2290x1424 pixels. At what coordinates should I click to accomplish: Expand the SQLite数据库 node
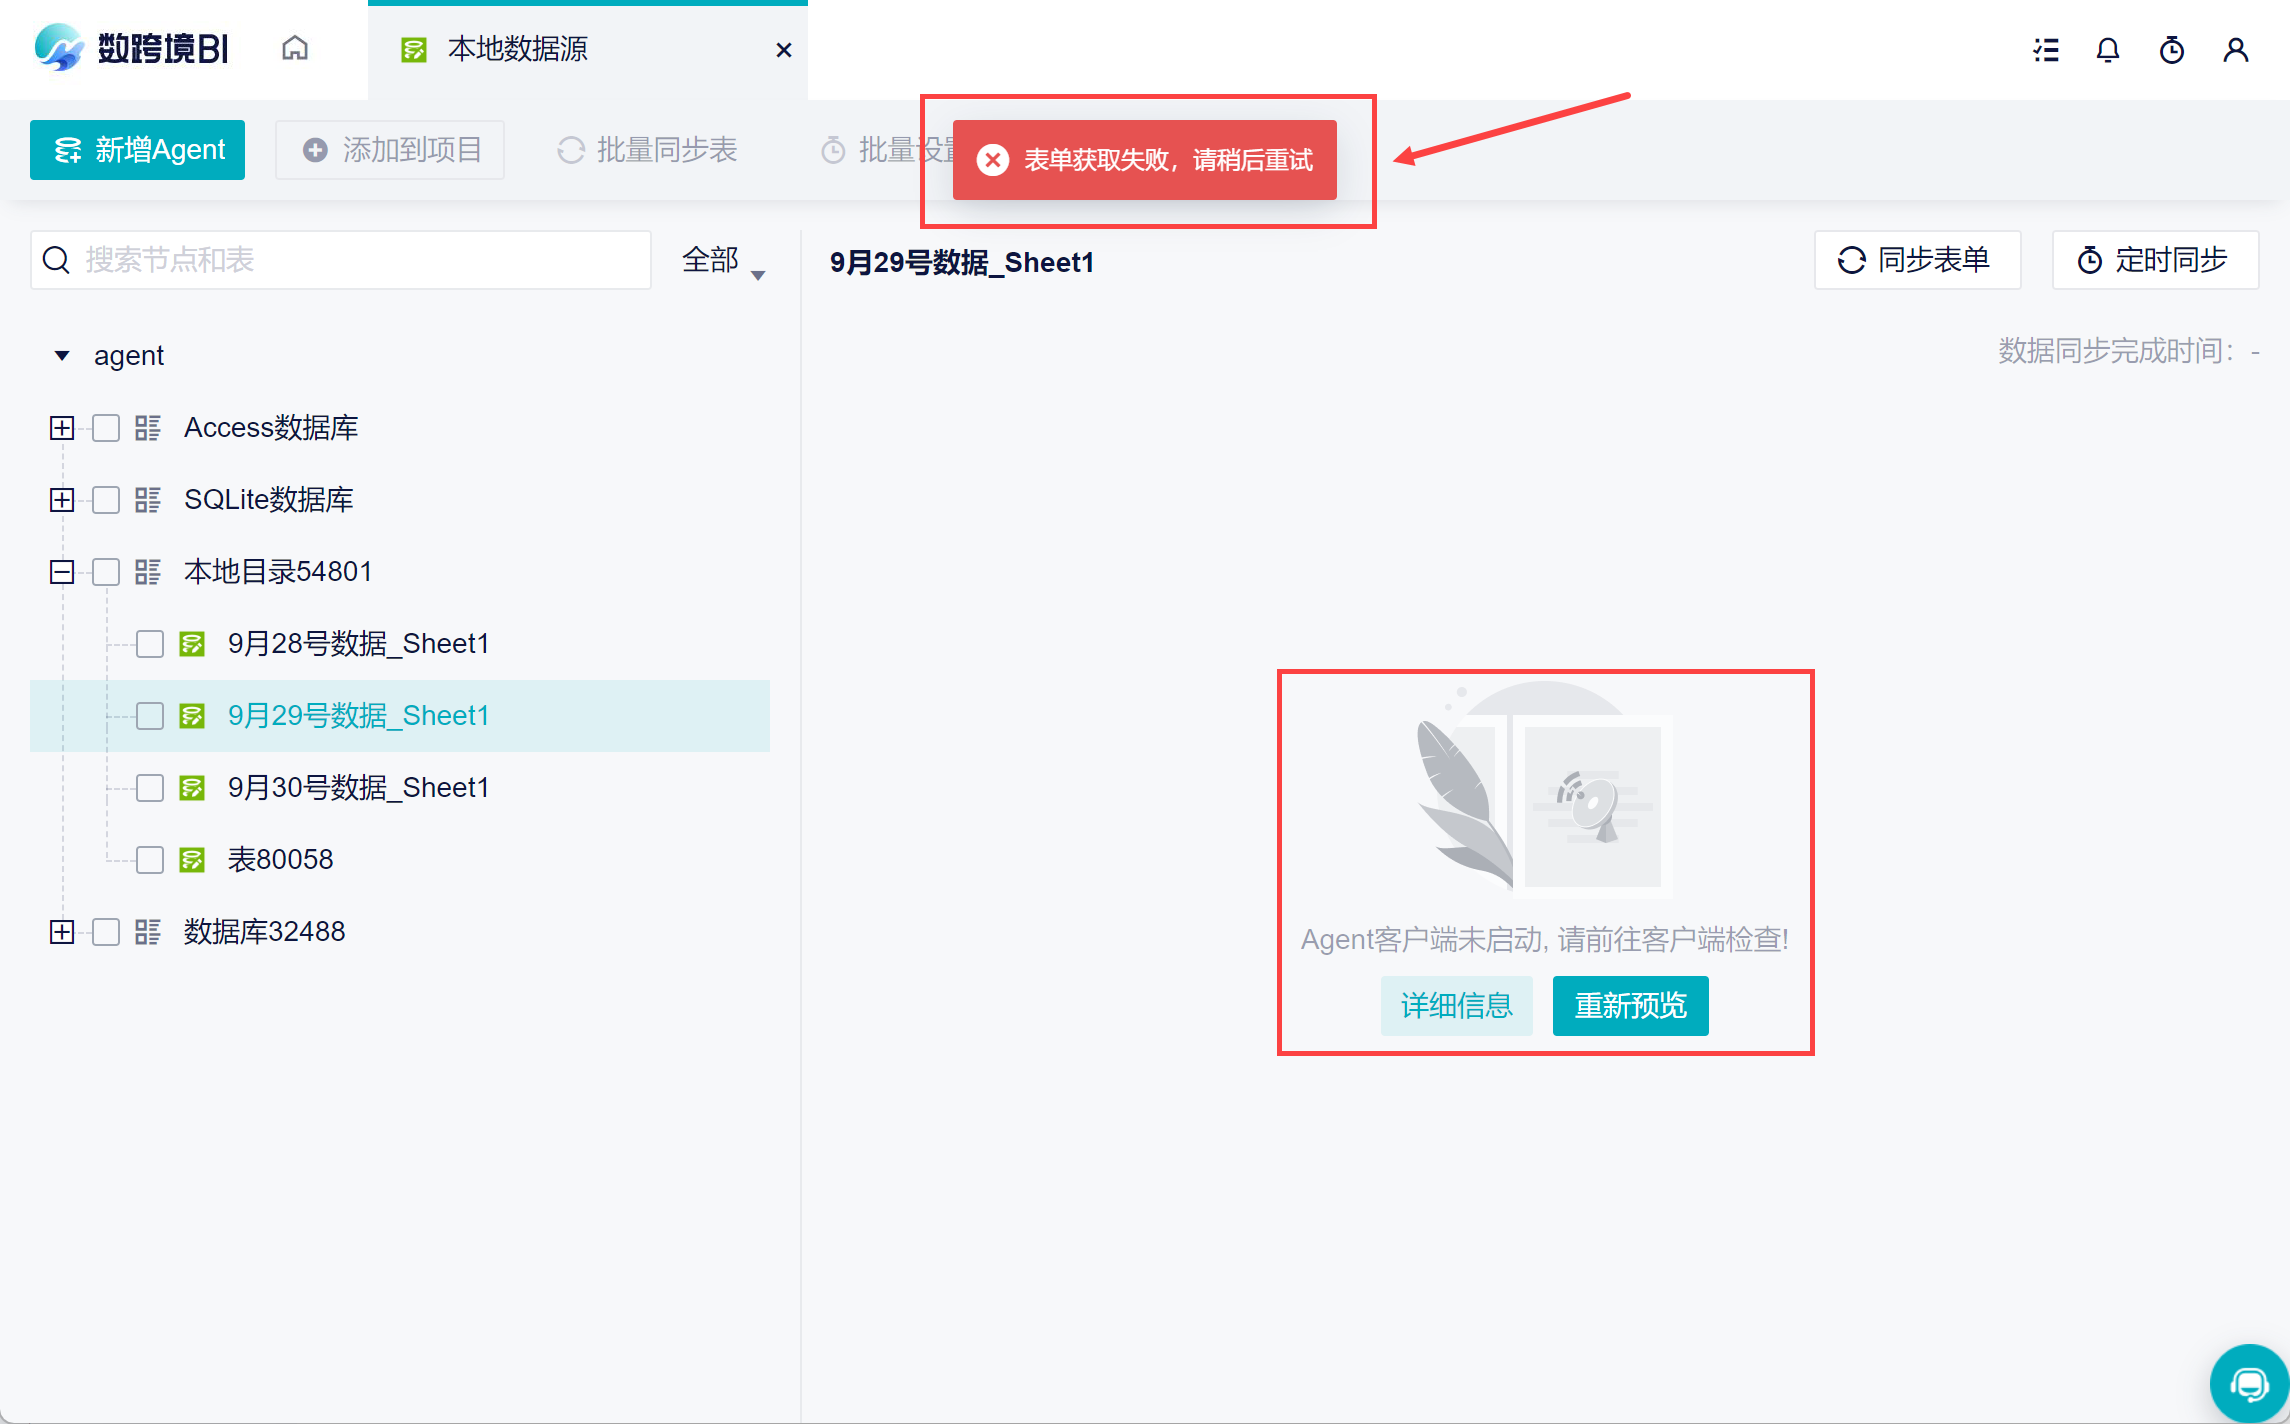click(x=62, y=500)
